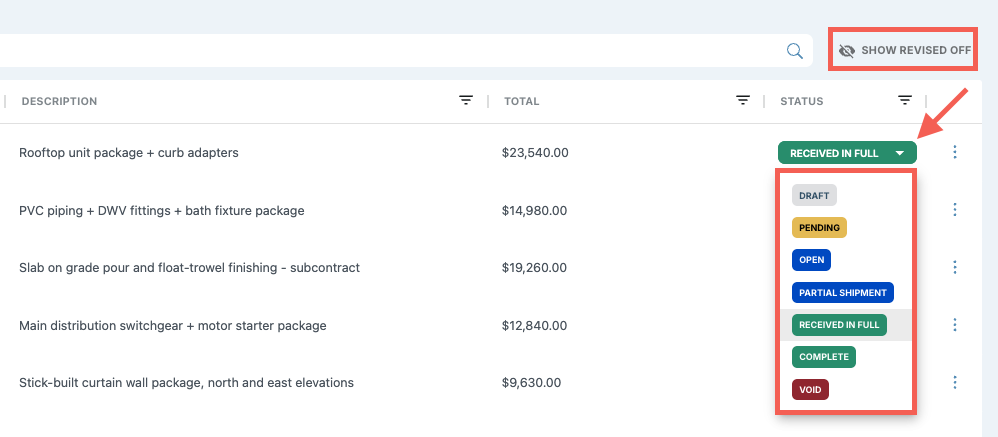Viewport: 998px width, 437px height.
Task: Open row menu for Main distribution switchgear
Action: [x=954, y=325]
